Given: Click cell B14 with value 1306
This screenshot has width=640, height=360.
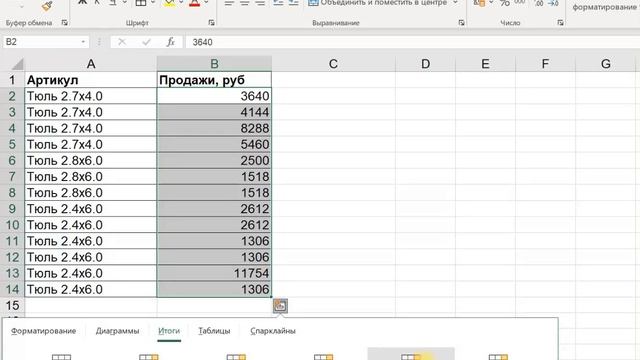Looking at the screenshot, I should [214, 289].
